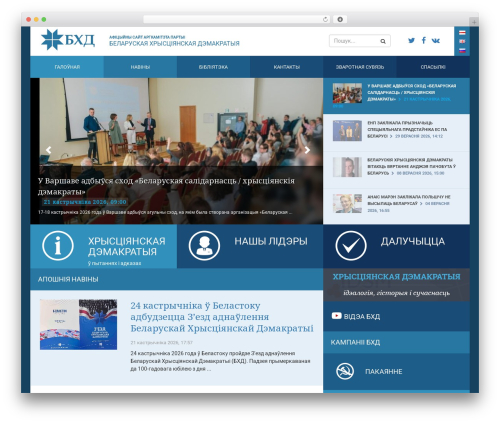
Task: Click the party name Беларуская Хрысціянская Дэмакратыя
Action: point(174,43)
